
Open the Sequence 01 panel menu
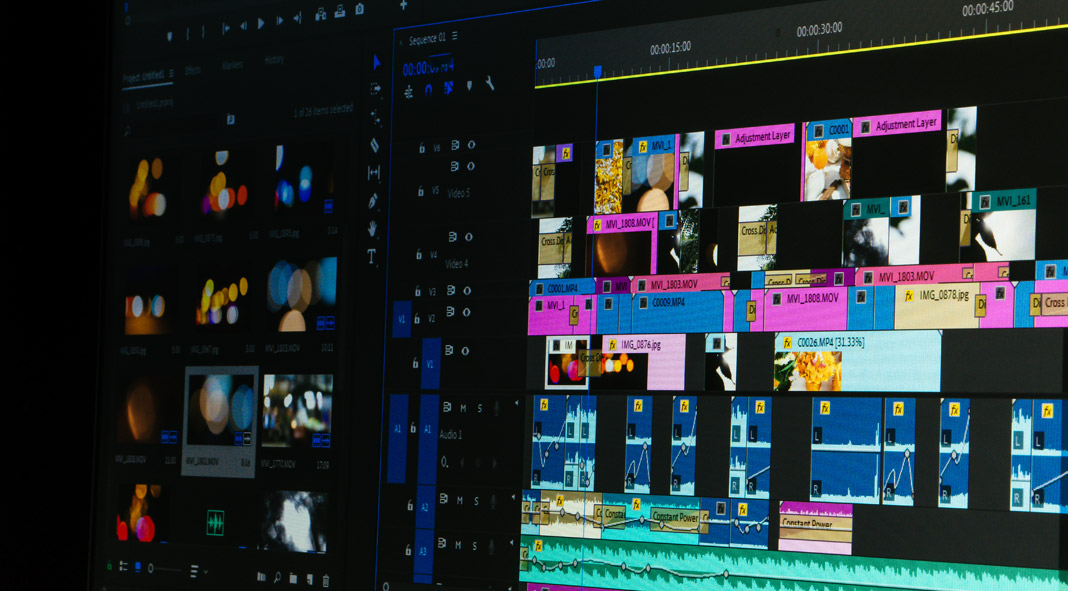(x=455, y=36)
